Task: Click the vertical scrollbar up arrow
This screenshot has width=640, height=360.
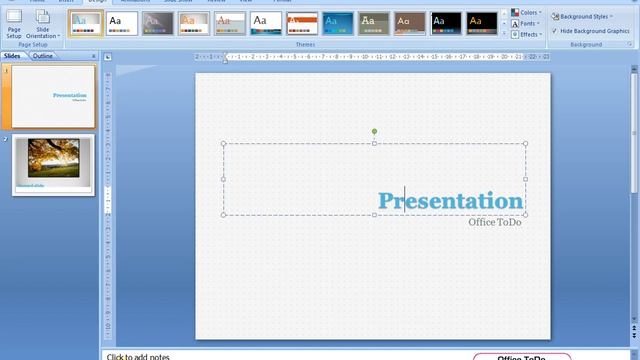Action: coord(634,69)
